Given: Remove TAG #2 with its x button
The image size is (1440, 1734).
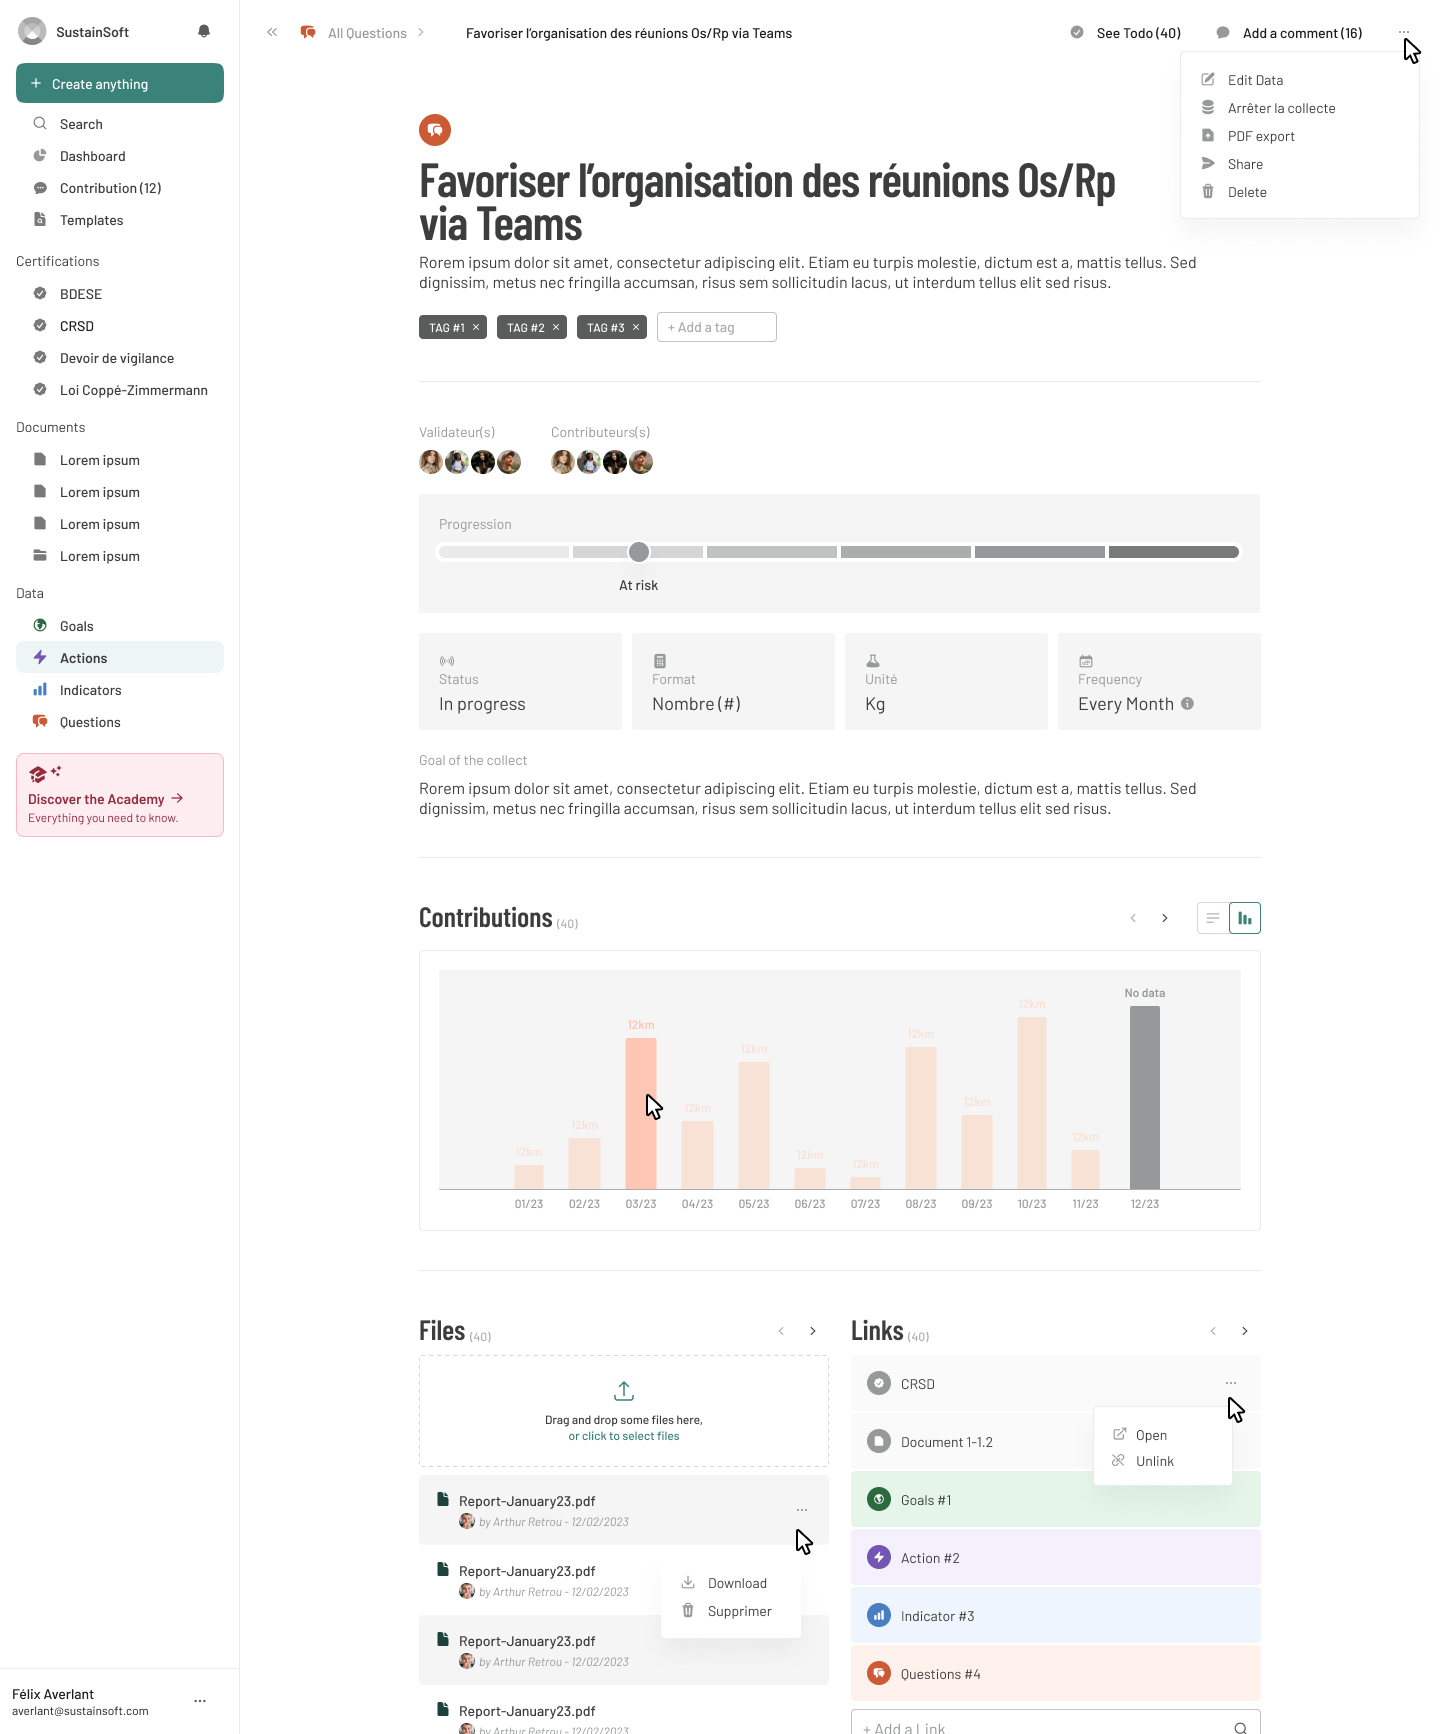Looking at the screenshot, I should click(x=556, y=327).
